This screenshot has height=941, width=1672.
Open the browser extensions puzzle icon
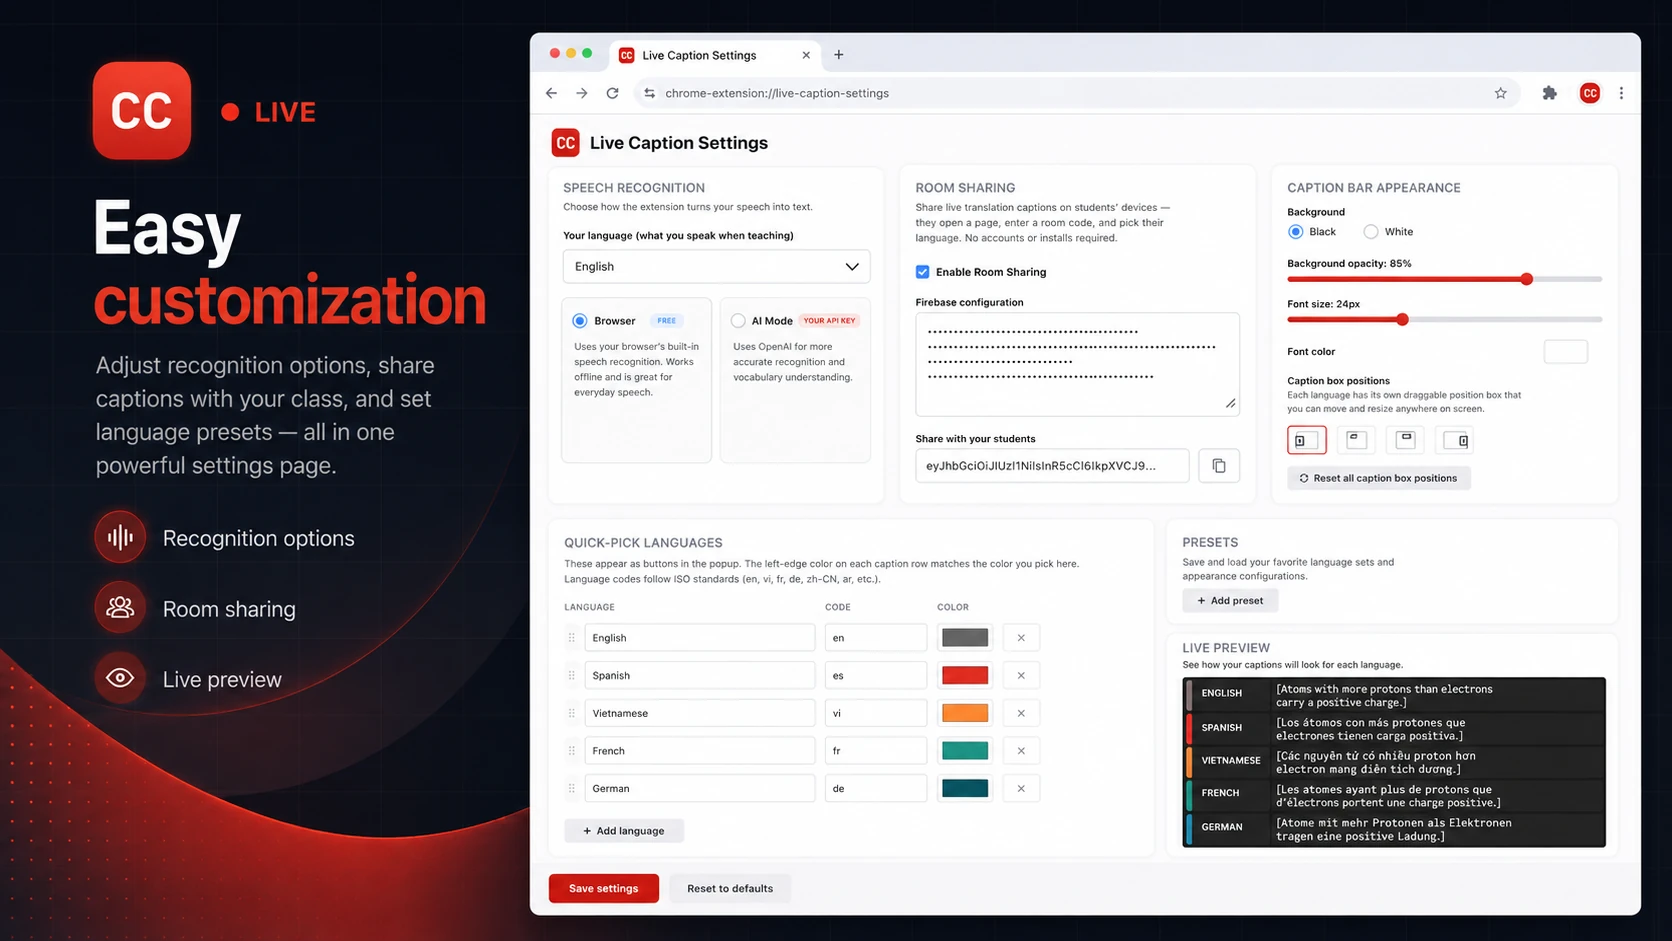tap(1549, 93)
